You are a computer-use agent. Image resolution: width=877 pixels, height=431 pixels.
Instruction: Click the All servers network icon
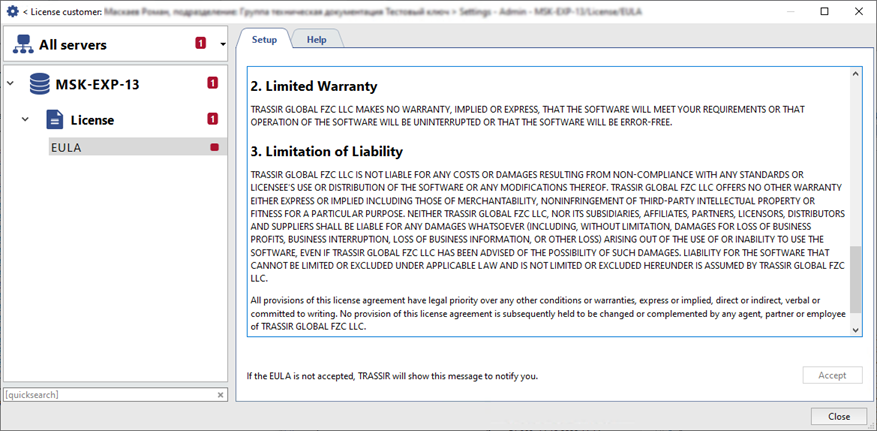[22, 44]
